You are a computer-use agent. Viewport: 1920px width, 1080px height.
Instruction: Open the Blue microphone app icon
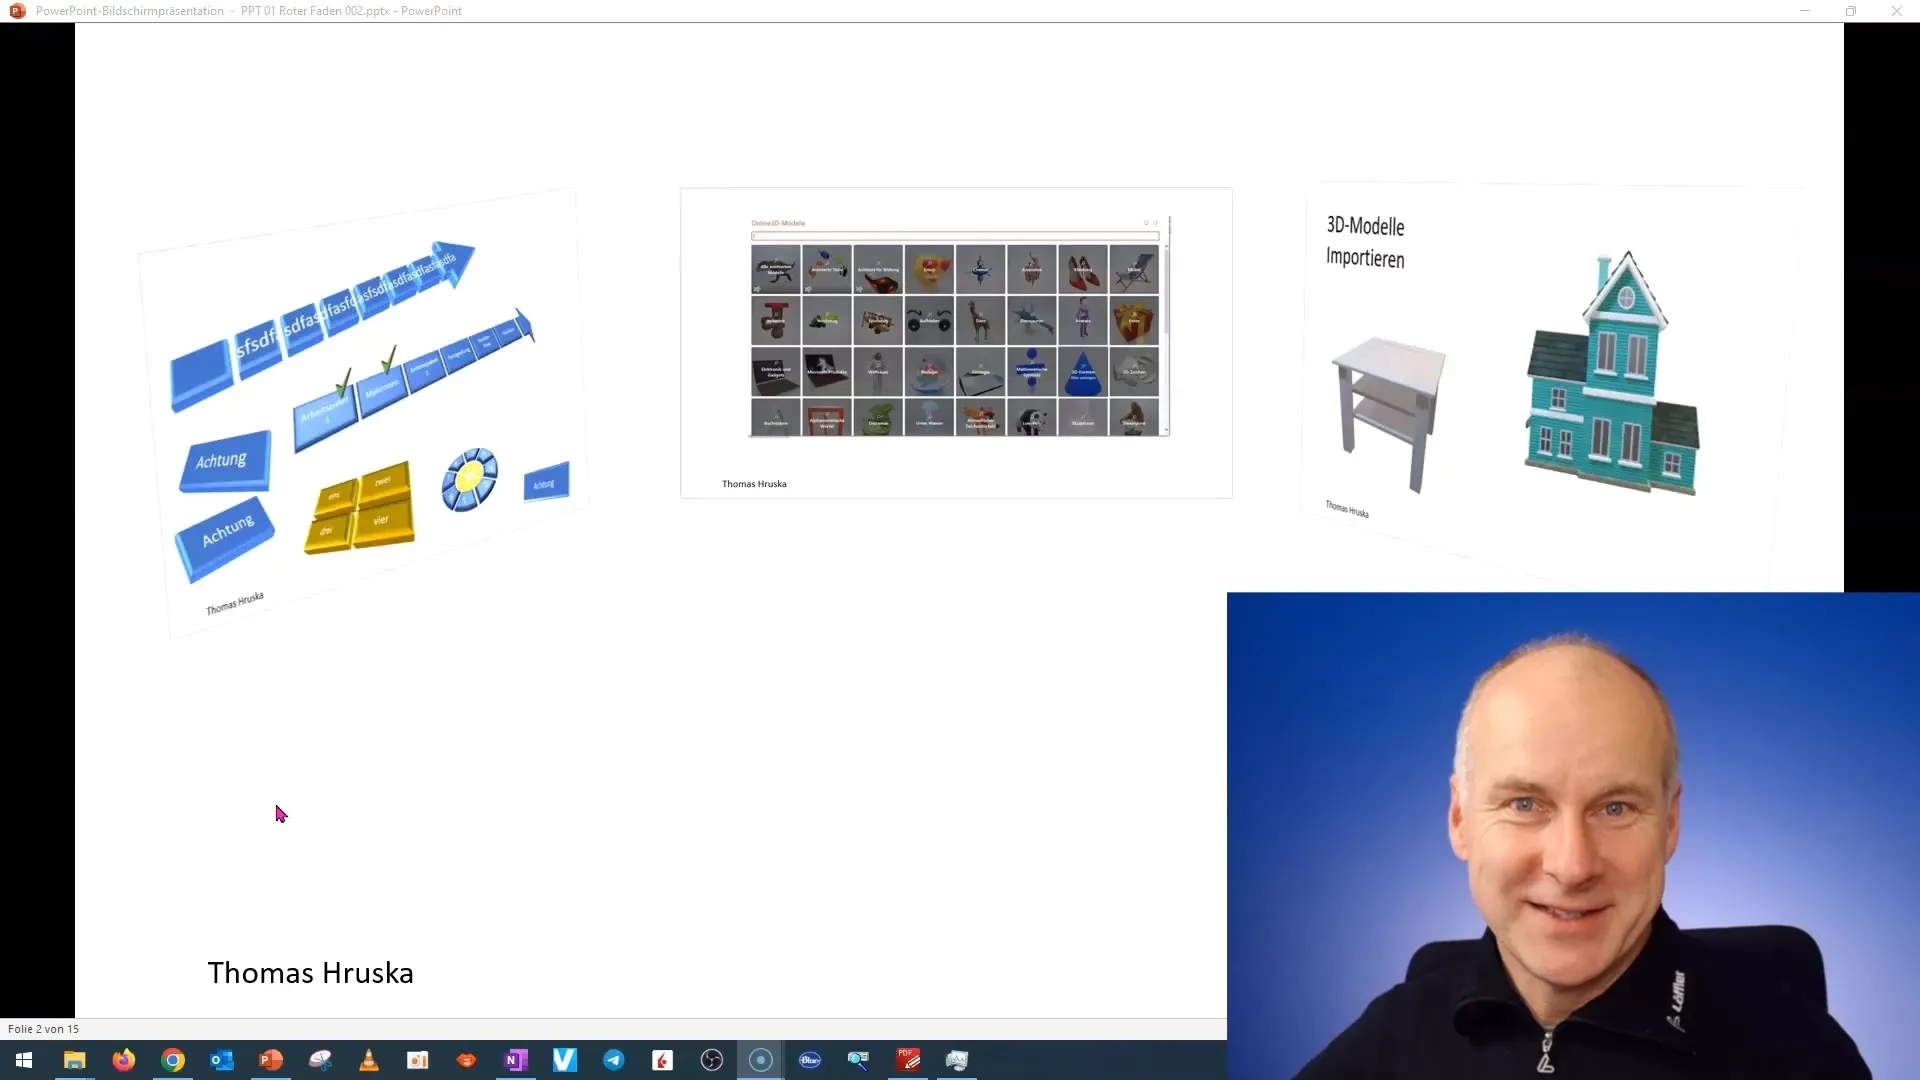pyautogui.click(x=809, y=1060)
